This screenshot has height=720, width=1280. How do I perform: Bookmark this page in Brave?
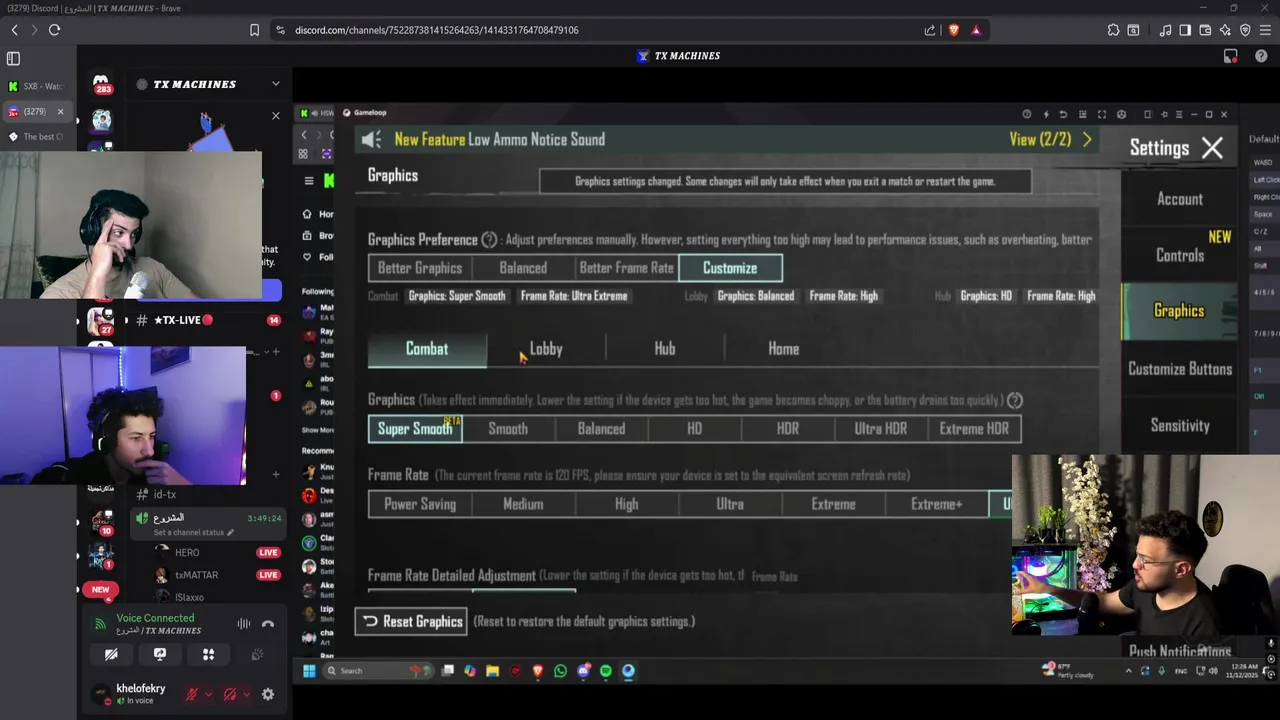(254, 30)
